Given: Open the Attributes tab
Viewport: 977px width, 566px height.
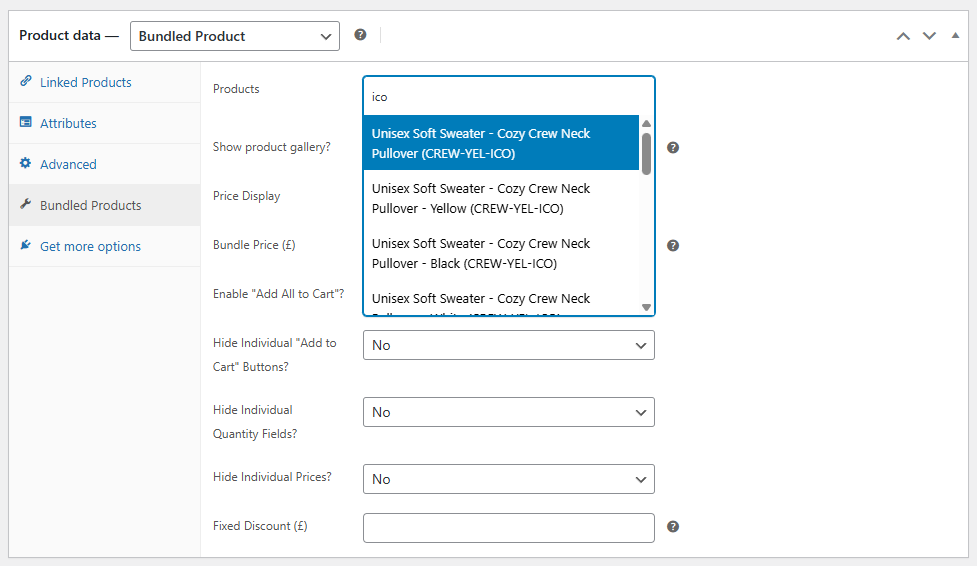Looking at the screenshot, I should [x=105, y=123].
